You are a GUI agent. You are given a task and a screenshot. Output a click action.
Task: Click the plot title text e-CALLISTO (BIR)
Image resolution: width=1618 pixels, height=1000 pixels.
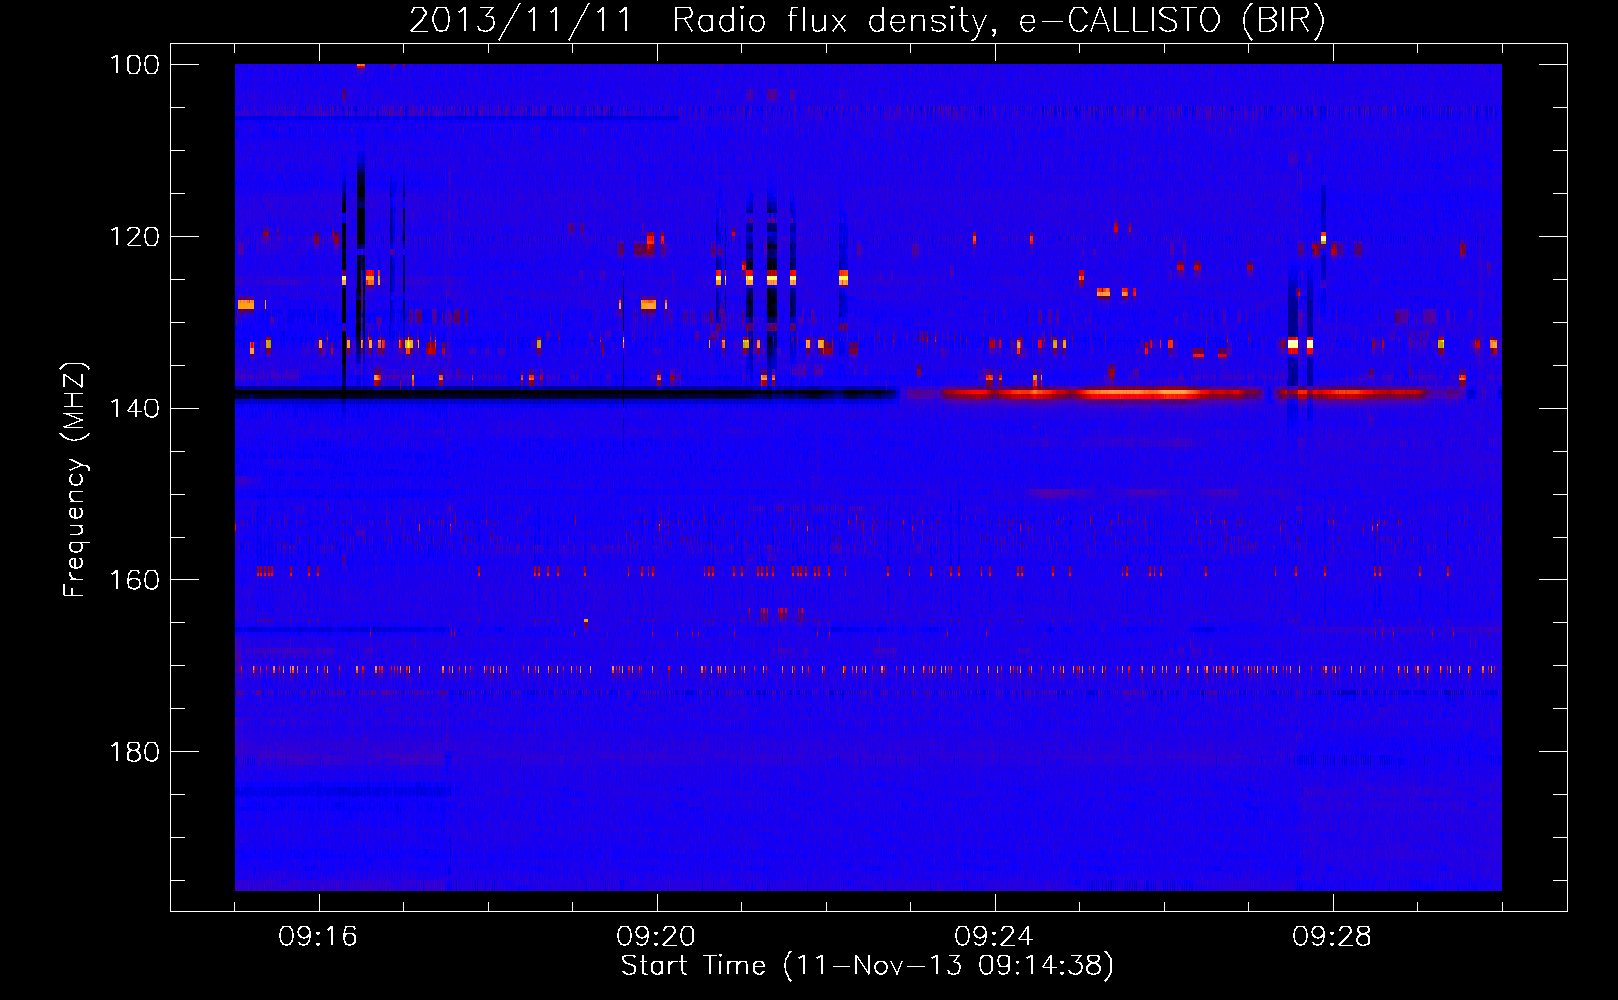click(x=1172, y=20)
